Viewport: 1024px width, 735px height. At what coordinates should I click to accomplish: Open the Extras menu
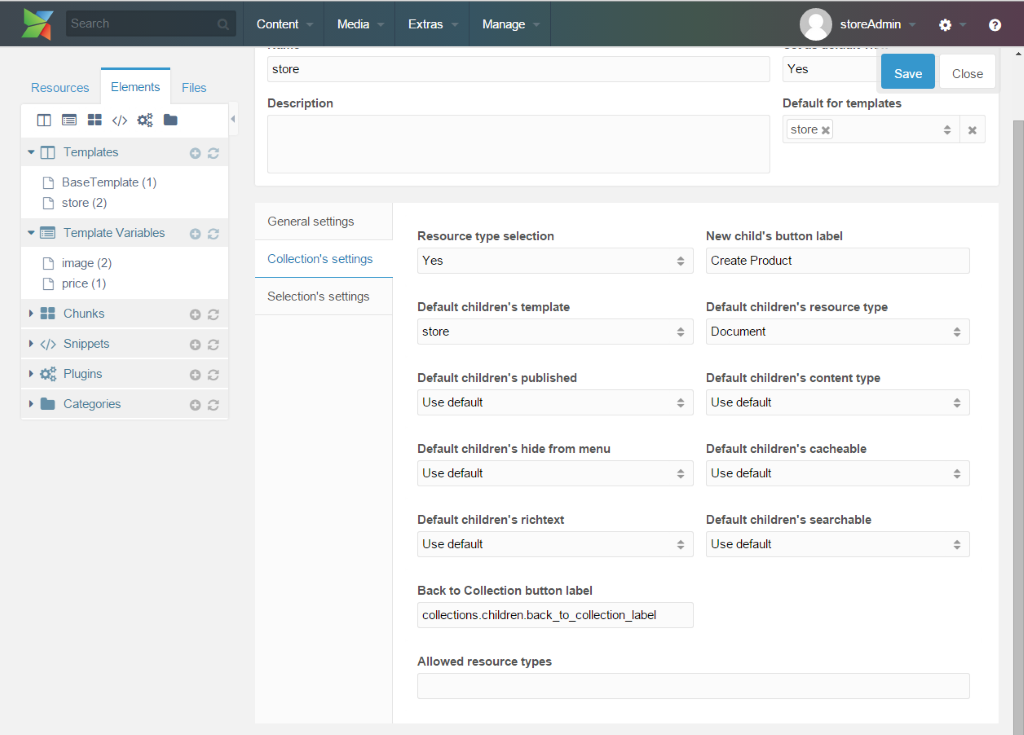[x=432, y=24]
